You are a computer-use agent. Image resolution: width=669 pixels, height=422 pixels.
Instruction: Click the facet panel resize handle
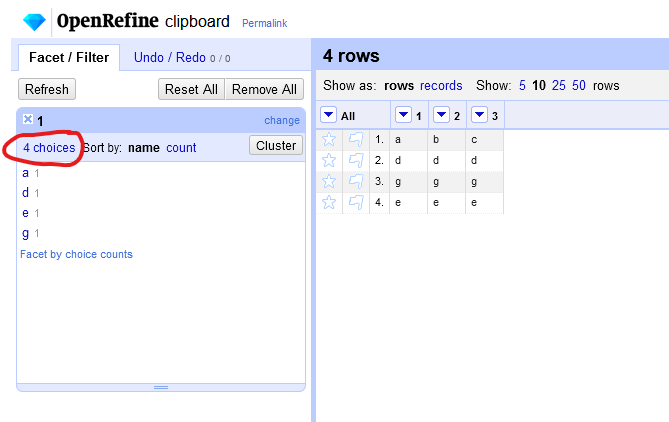point(161,387)
